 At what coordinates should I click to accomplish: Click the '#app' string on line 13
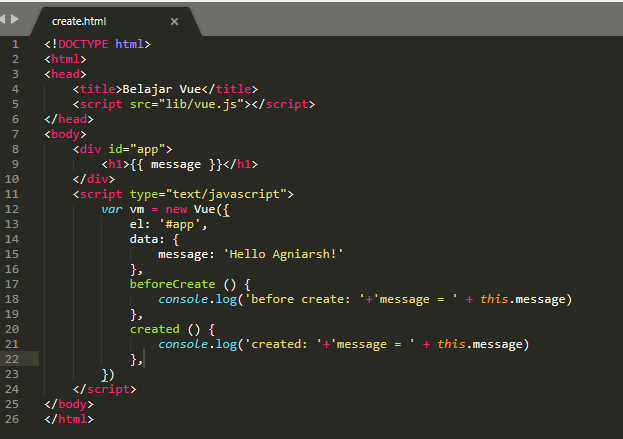tap(180, 224)
